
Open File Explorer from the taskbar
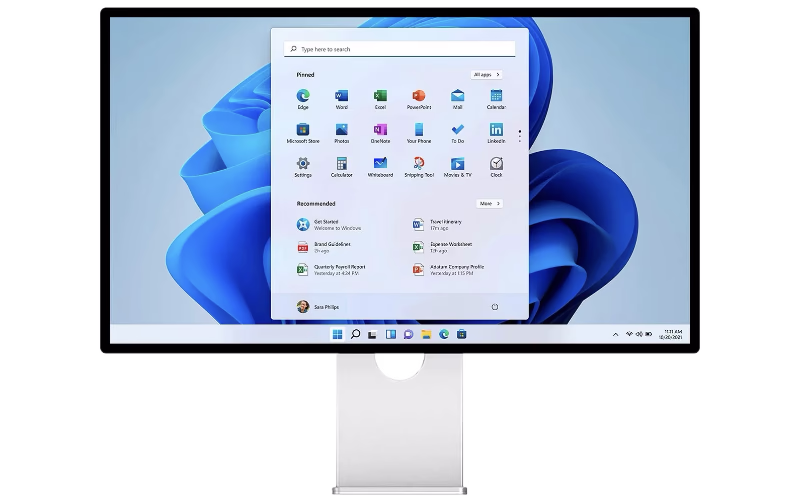pyautogui.click(x=426, y=334)
